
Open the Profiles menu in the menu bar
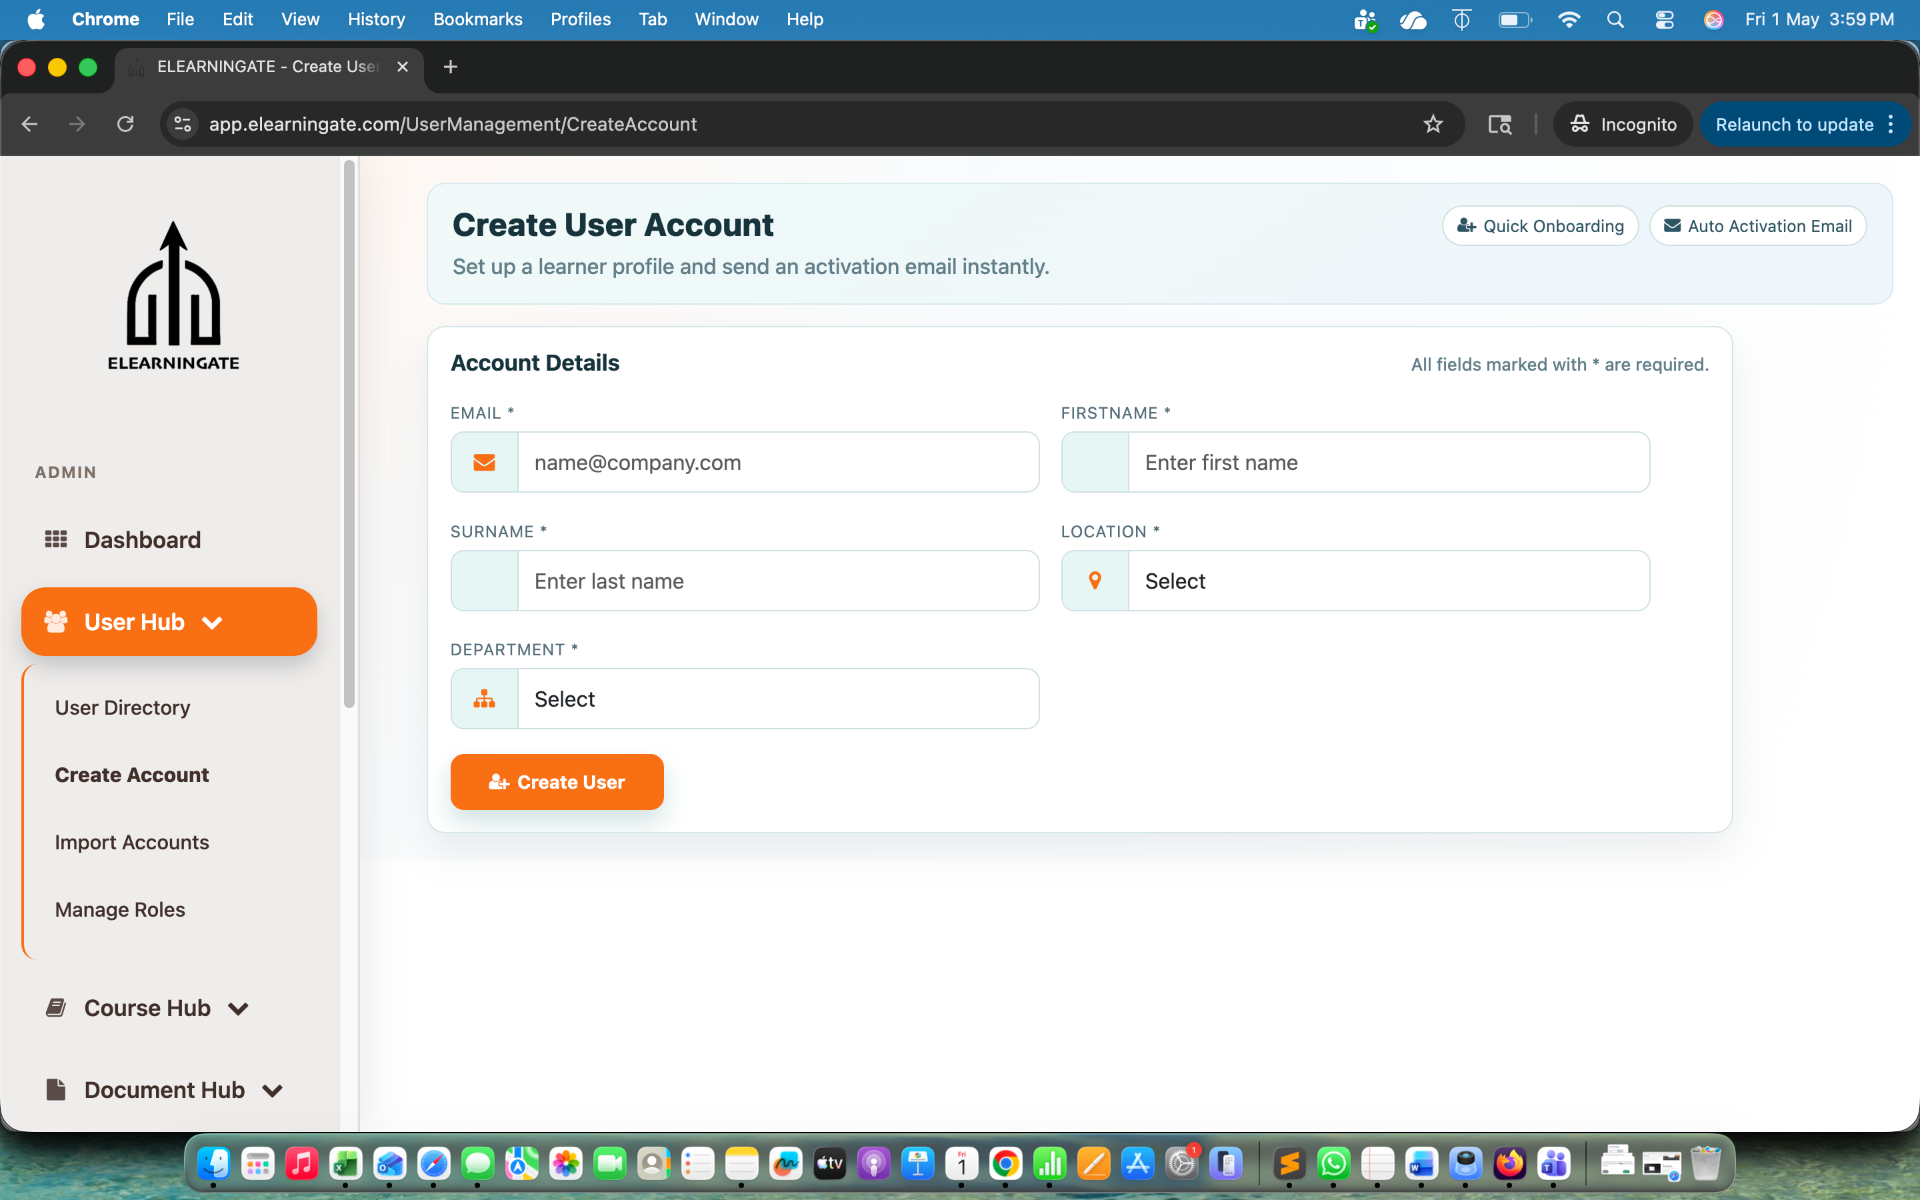point(580,19)
